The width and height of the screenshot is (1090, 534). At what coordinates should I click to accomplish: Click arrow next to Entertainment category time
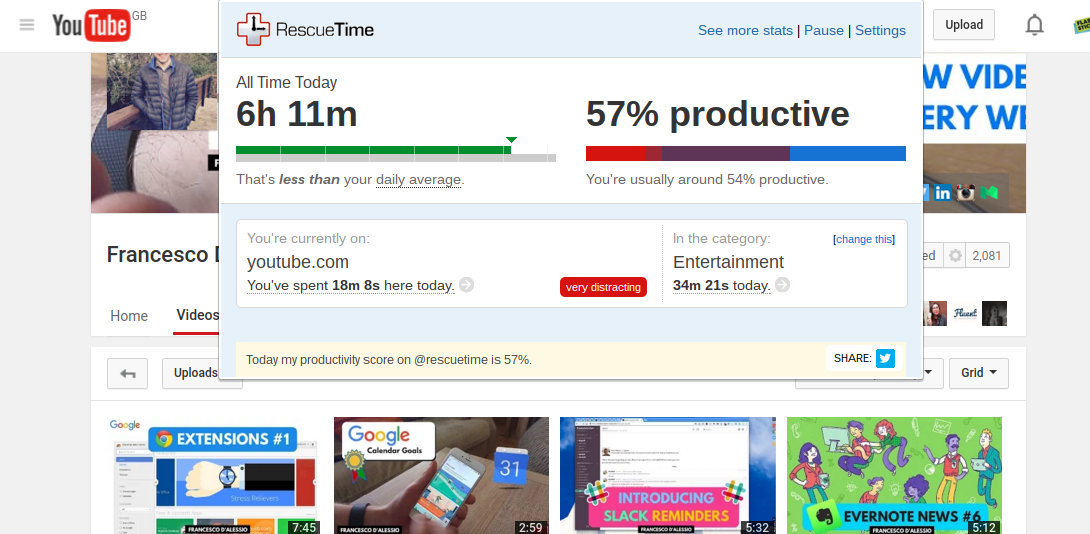point(782,285)
